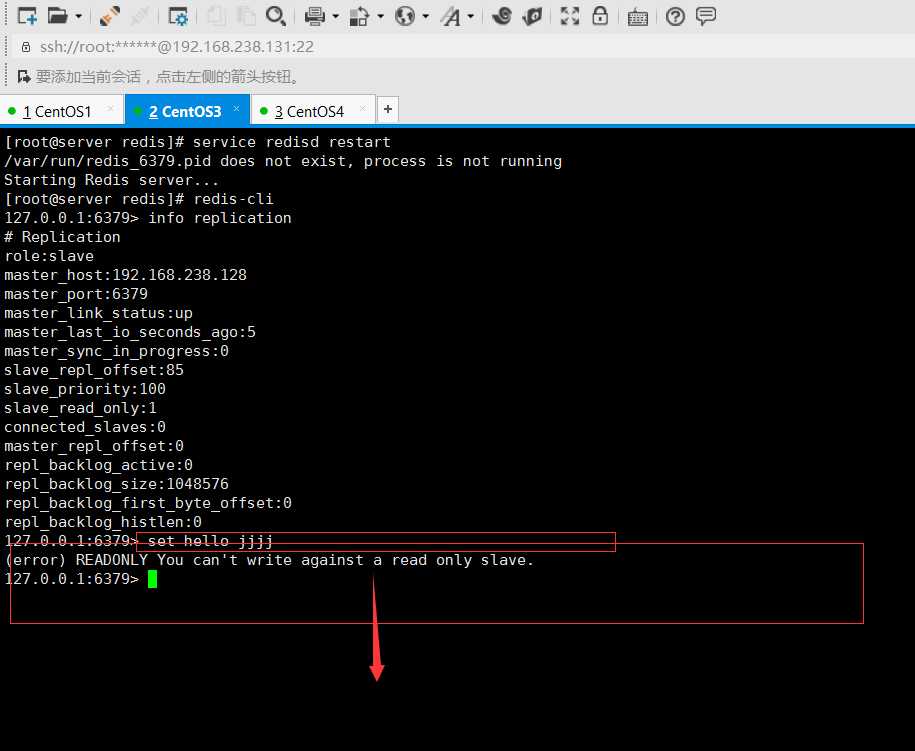The image size is (915, 751).
Task: Click the add-current-session arrow icon
Action: click(x=24, y=76)
